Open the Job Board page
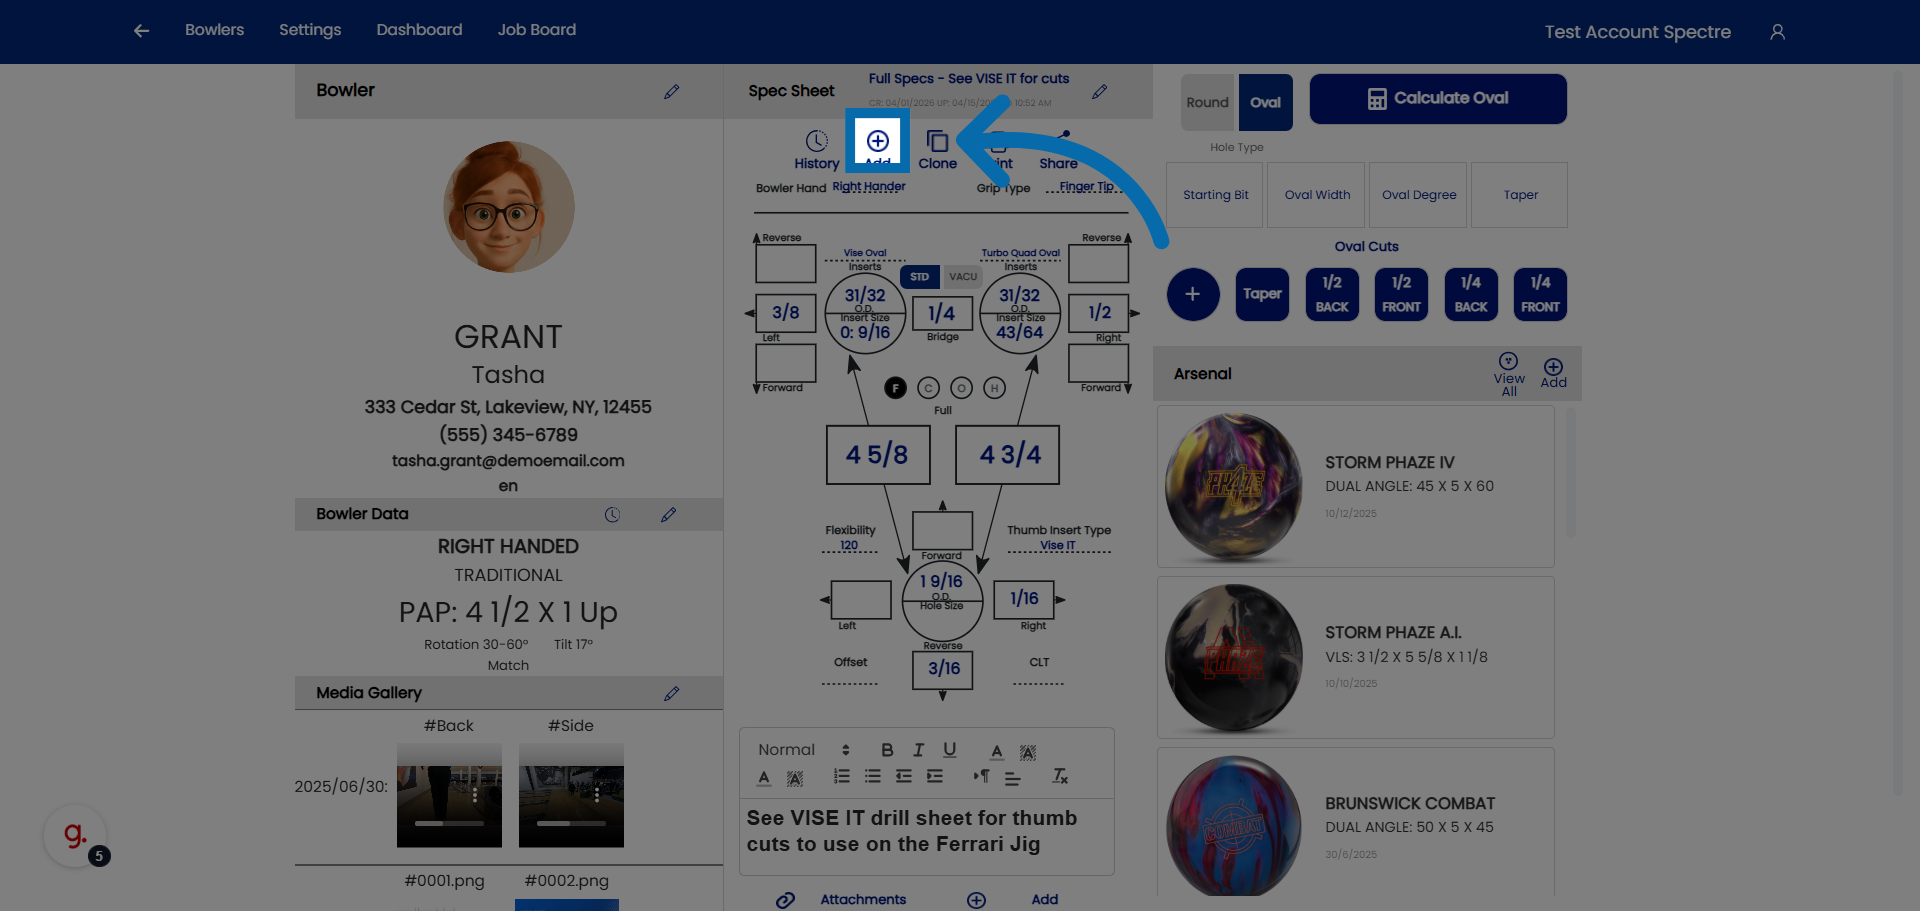 pyautogui.click(x=537, y=30)
